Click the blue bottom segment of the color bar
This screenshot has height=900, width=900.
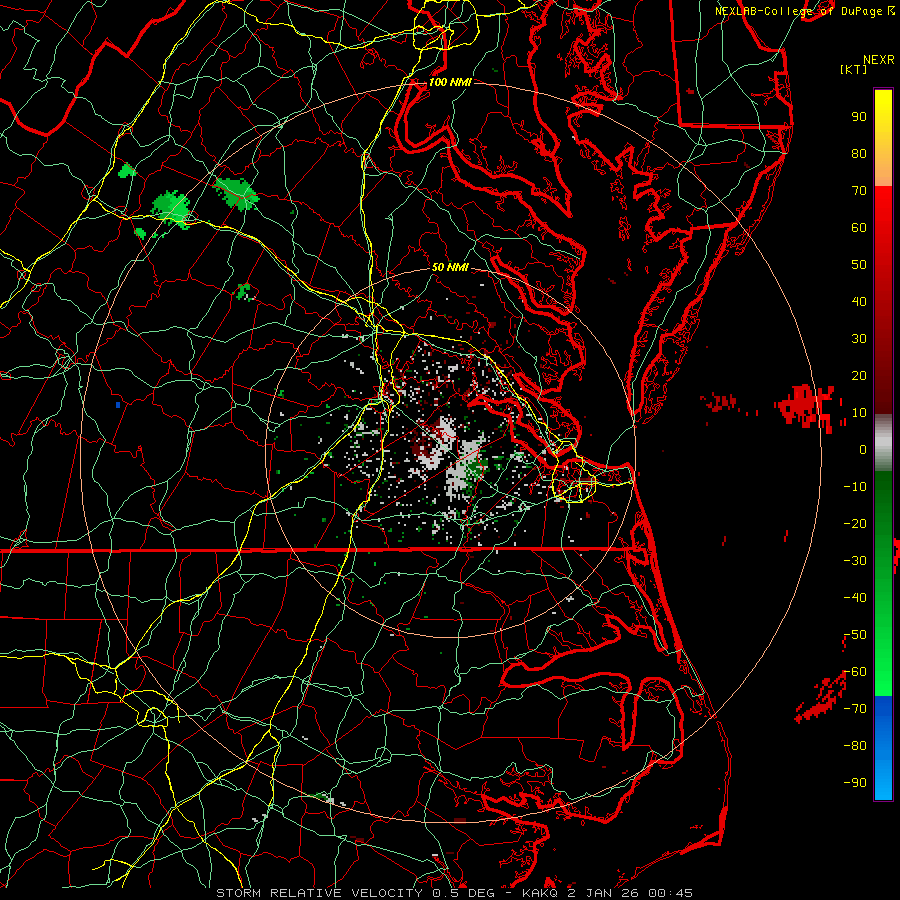click(883, 748)
